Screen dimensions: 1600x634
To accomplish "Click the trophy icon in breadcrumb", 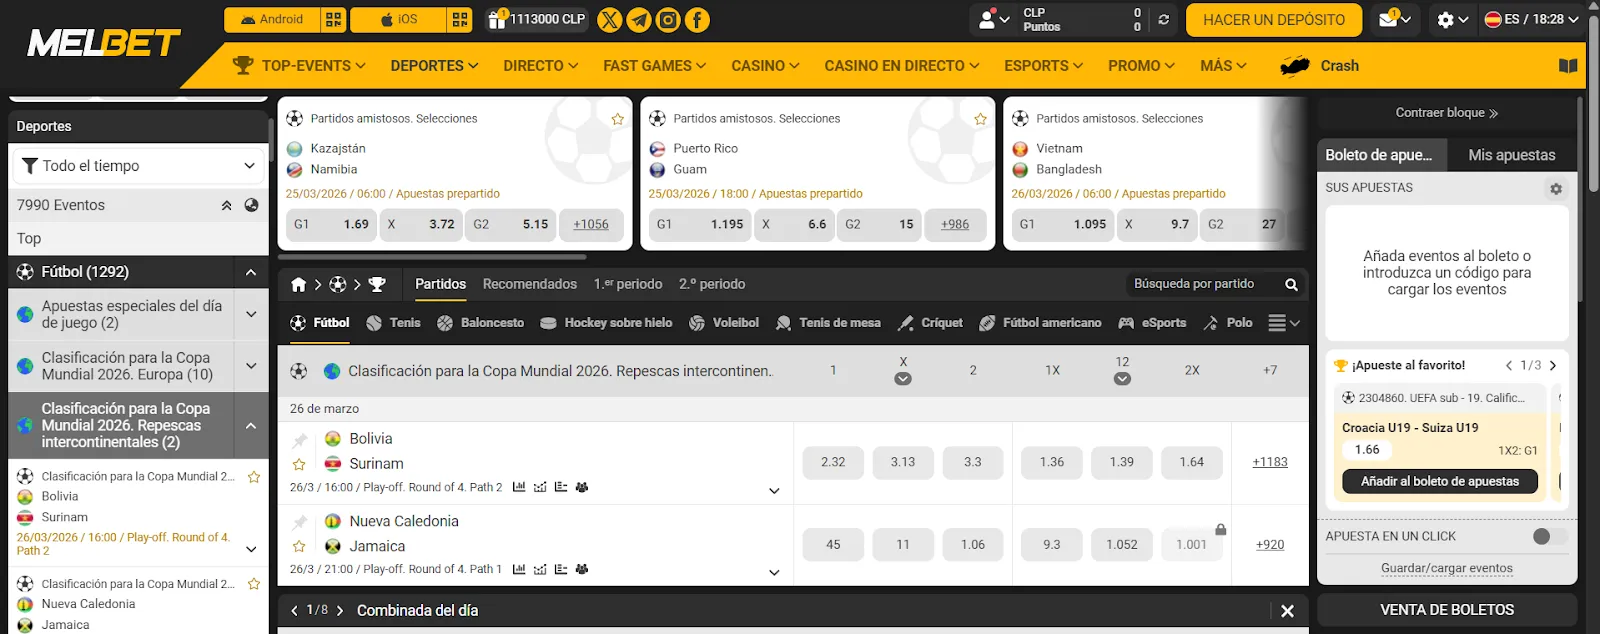I will pos(377,285).
